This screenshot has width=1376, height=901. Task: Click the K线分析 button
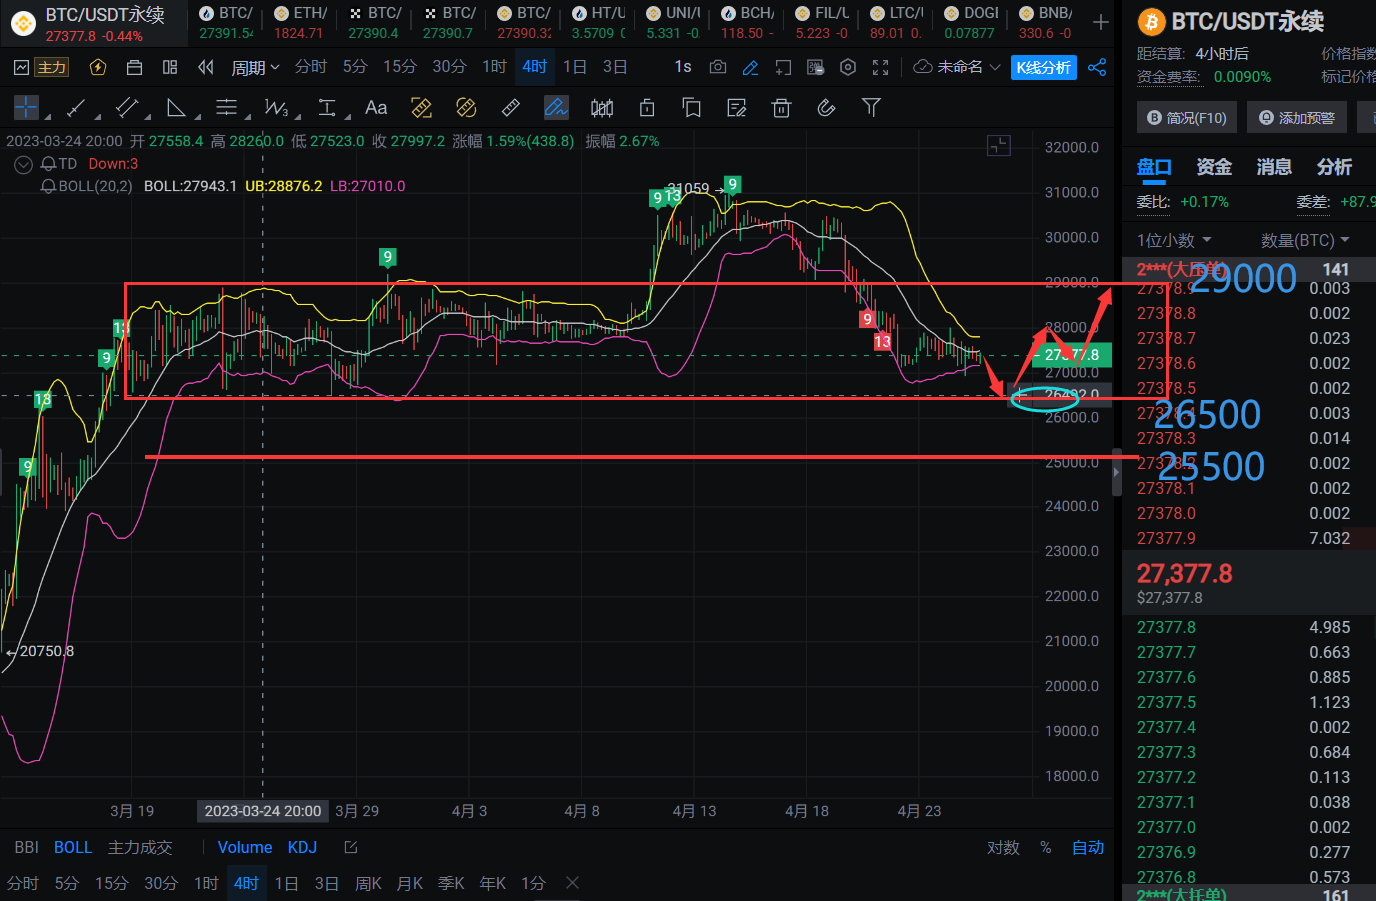[x=1043, y=67]
